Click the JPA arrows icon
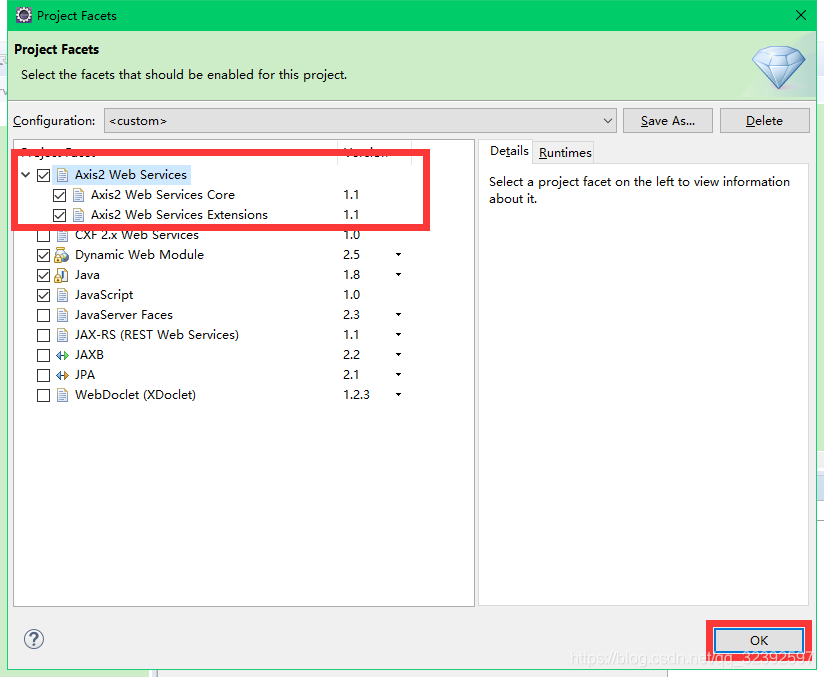824x677 pixels. coord(62,375)
